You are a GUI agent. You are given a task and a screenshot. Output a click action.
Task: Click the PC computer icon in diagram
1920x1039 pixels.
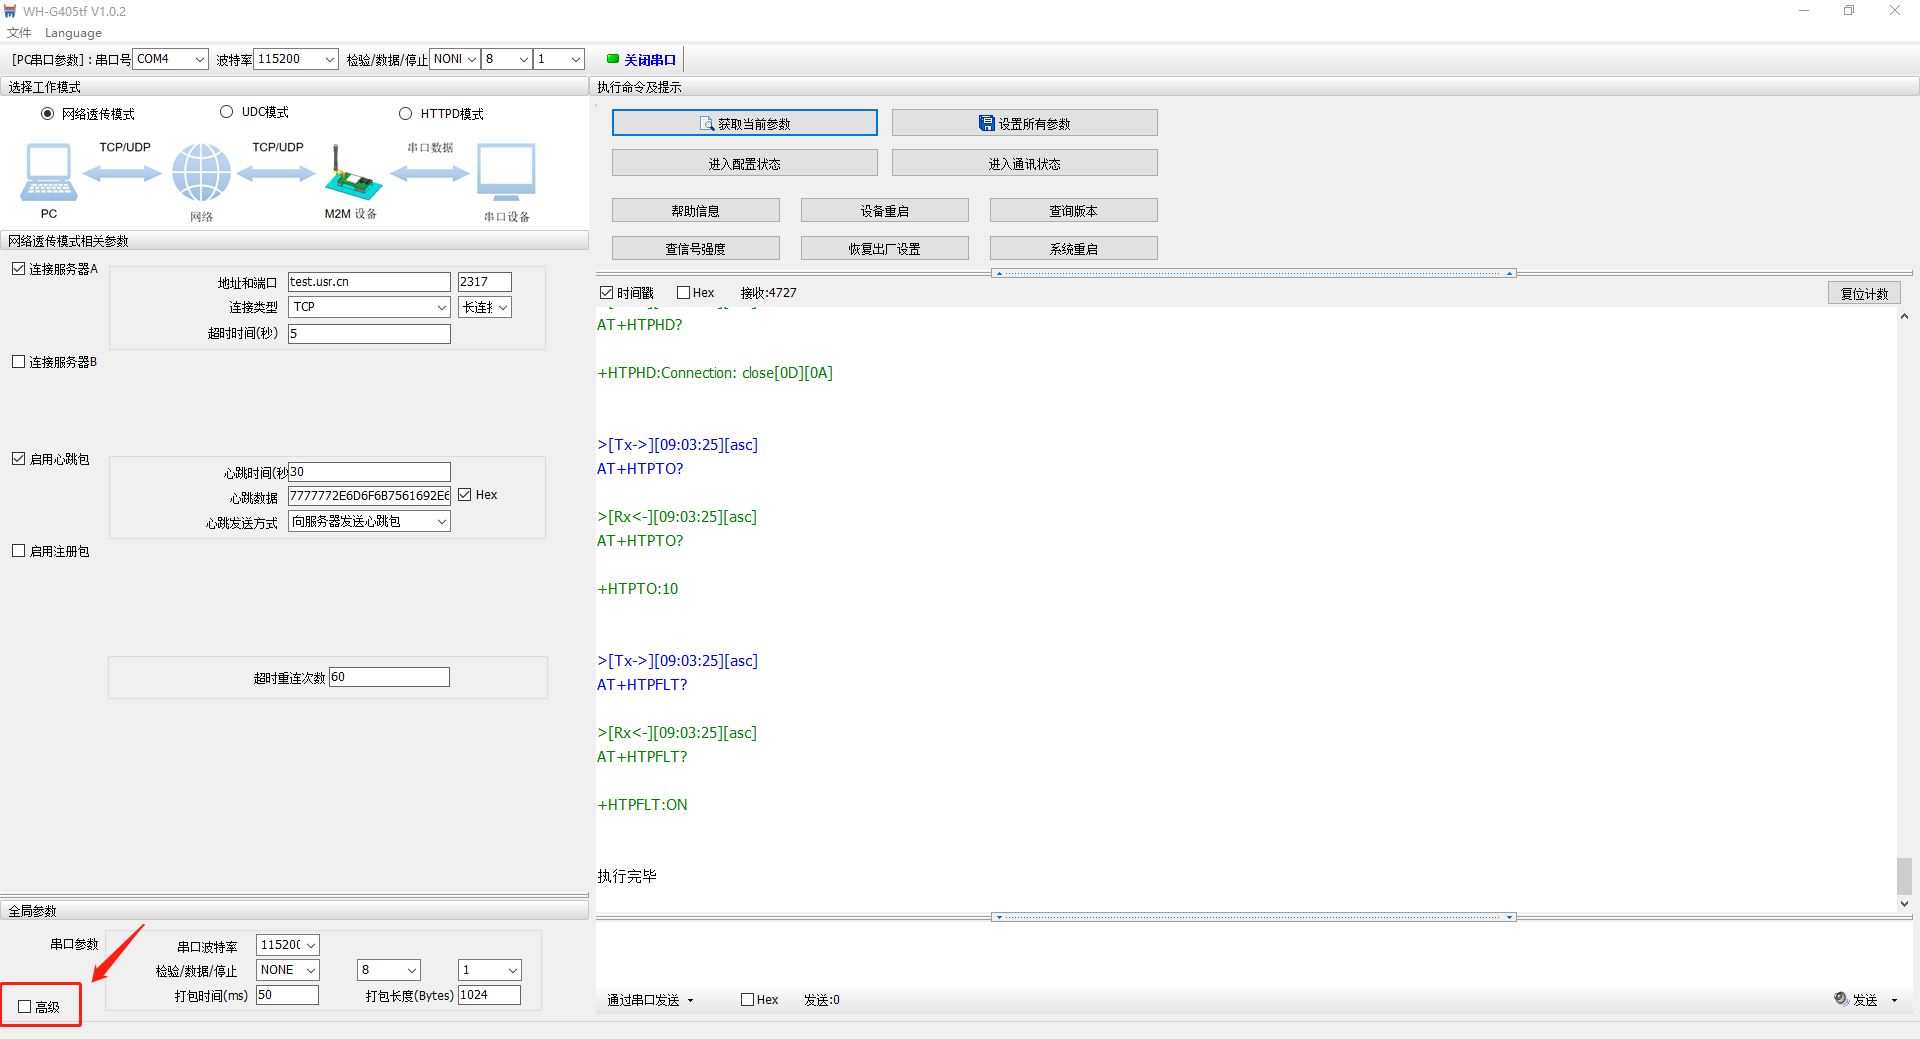click(48, 173)
